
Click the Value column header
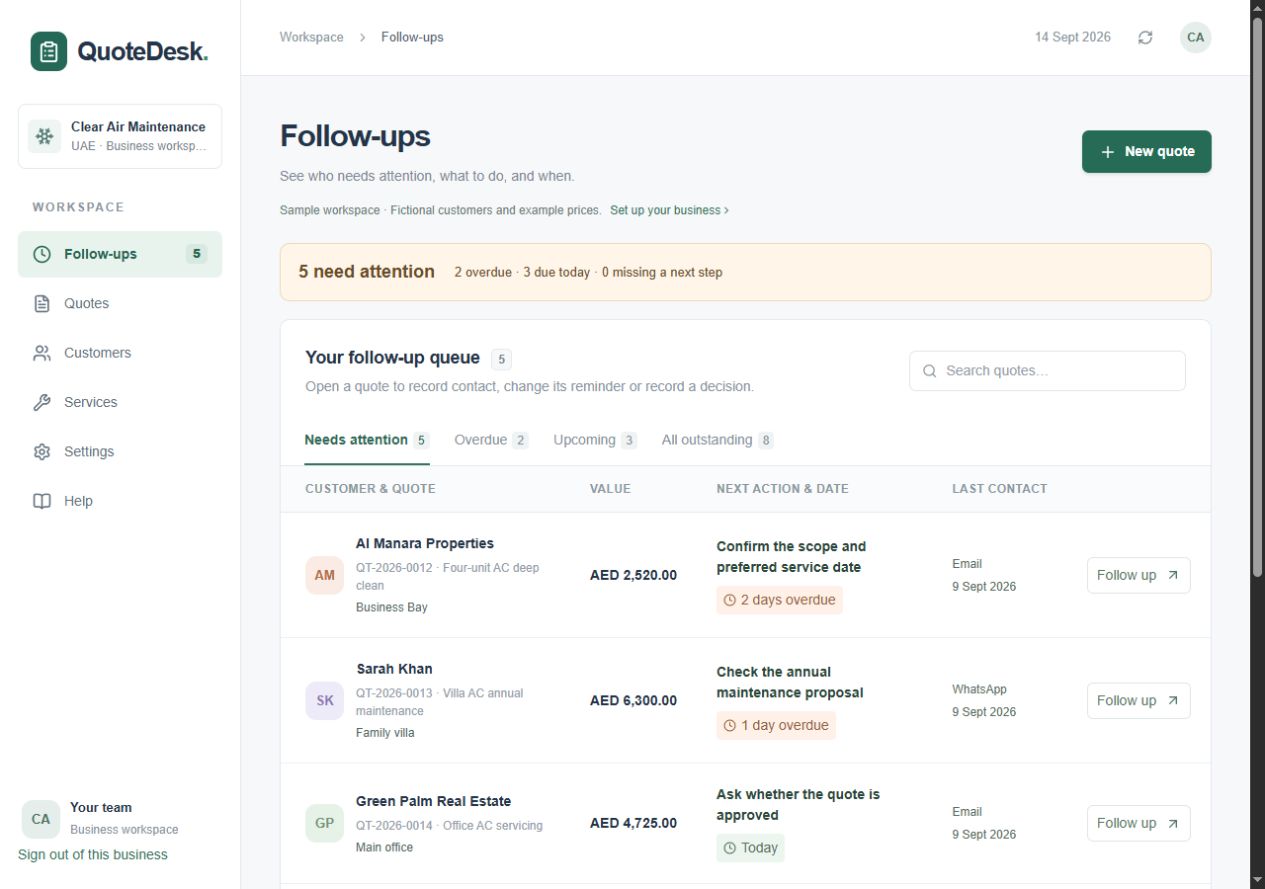coord(610,489)
